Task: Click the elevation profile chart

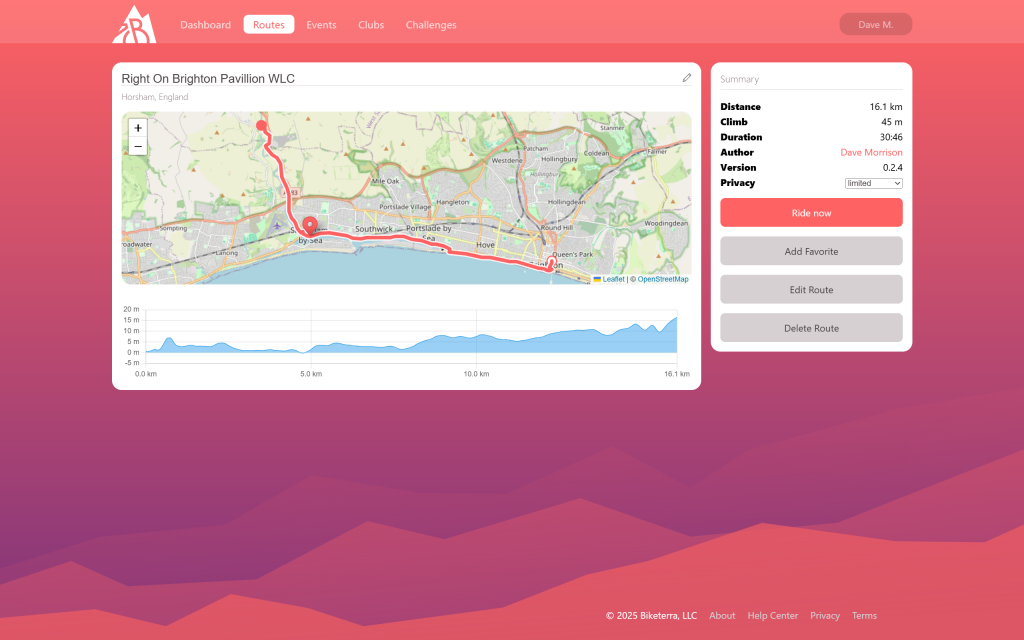Action: click(410, 340)
